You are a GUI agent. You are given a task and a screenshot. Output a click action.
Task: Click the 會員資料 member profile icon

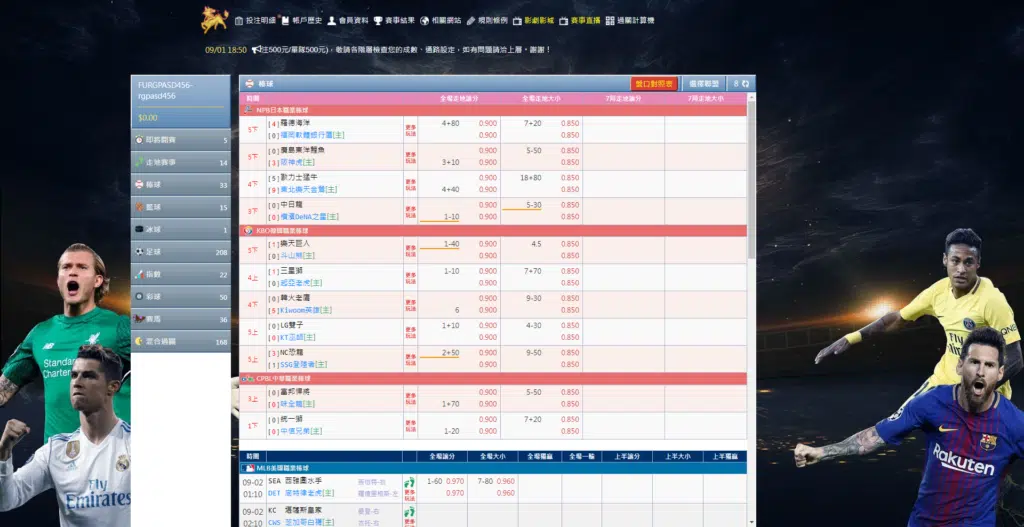(332, 20)
